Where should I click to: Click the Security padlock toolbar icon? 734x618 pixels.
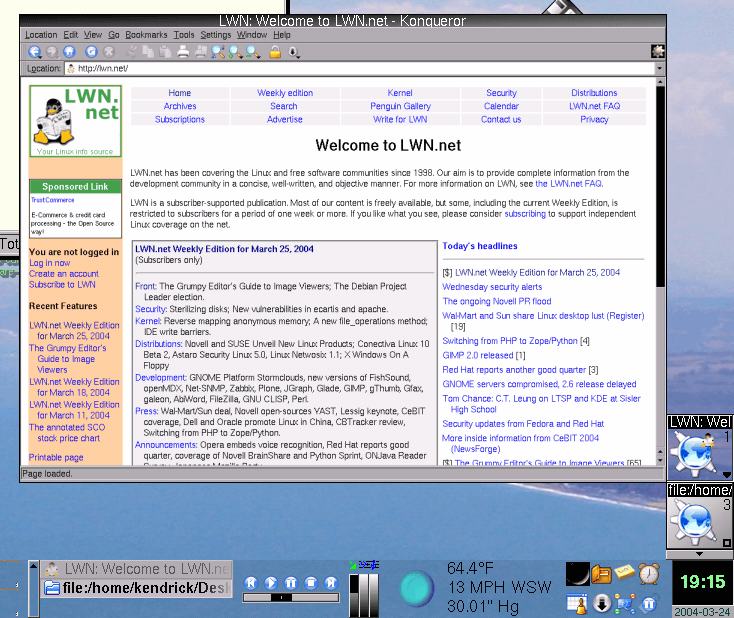[x=275, y=52]
